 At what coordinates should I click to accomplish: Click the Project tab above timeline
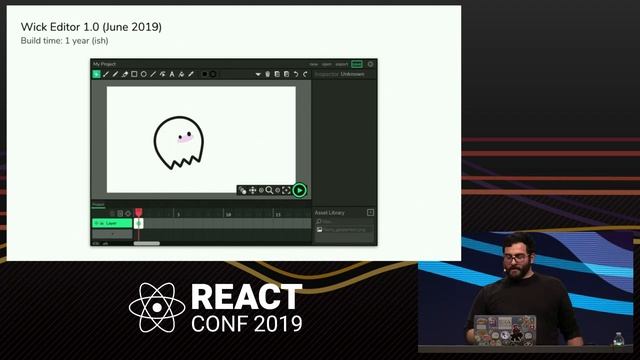coord(98,205)
